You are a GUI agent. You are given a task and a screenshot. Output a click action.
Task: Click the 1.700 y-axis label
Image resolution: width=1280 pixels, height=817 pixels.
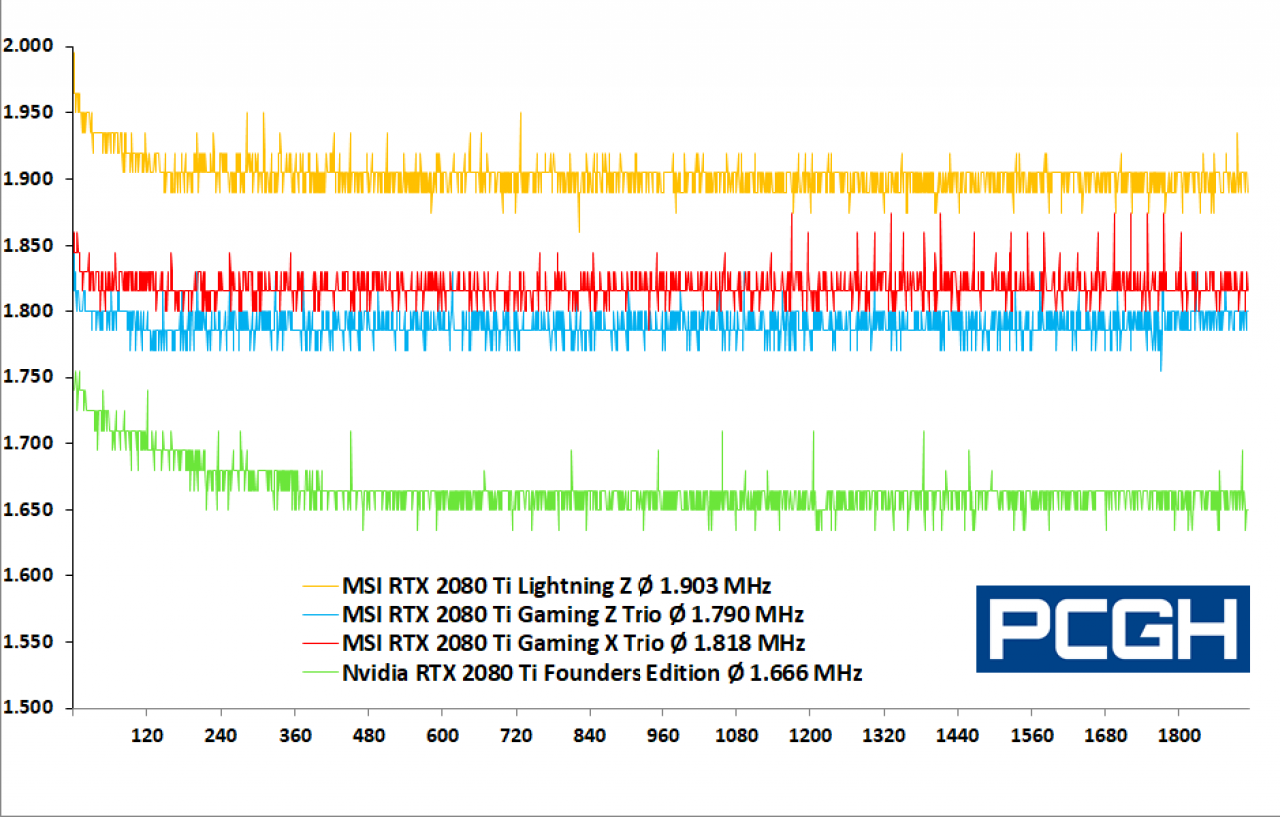[x=27, y=443]
